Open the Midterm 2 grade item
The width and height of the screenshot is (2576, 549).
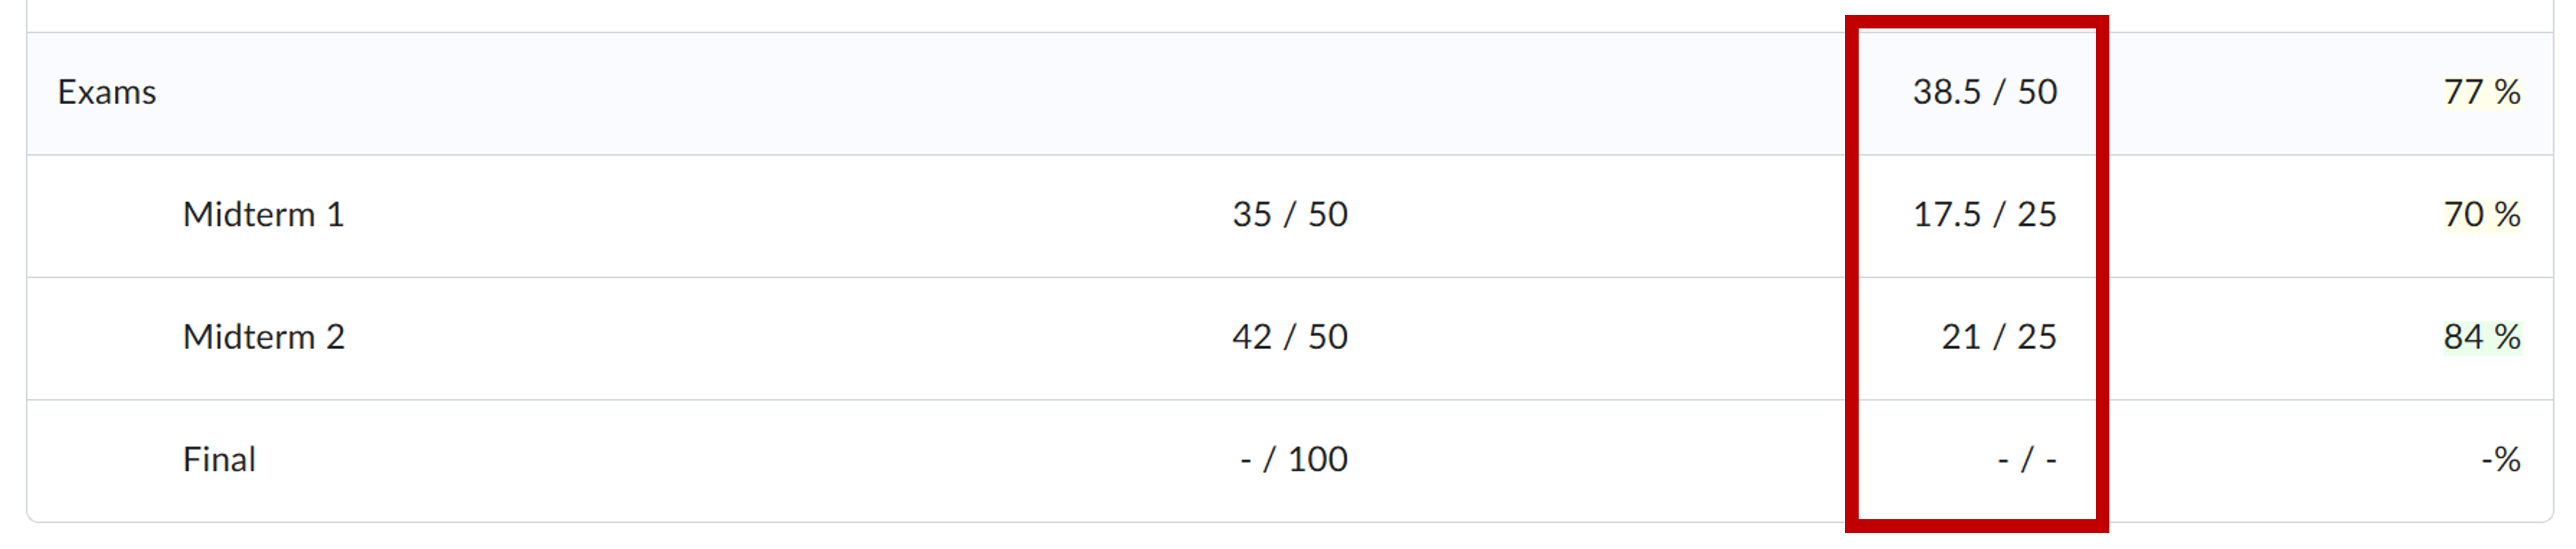pos(263,337)
